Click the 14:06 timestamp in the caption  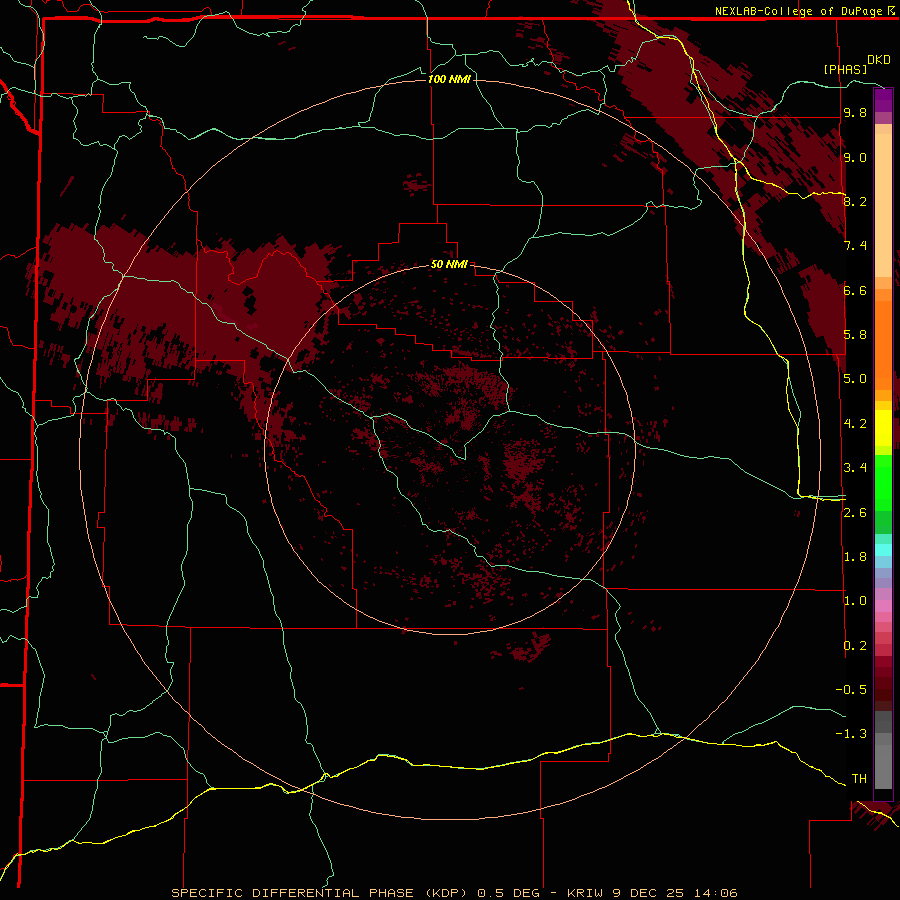coord(717,893)
